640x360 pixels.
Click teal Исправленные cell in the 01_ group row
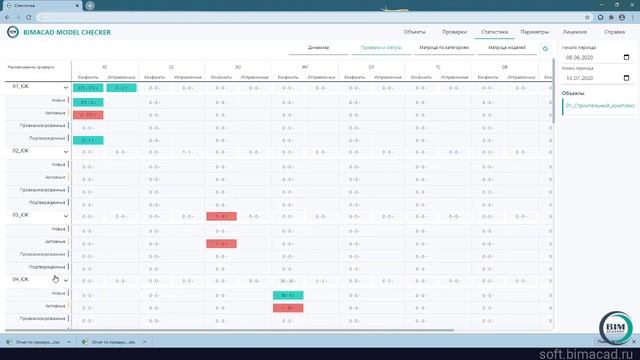click(x=122, y=88)
